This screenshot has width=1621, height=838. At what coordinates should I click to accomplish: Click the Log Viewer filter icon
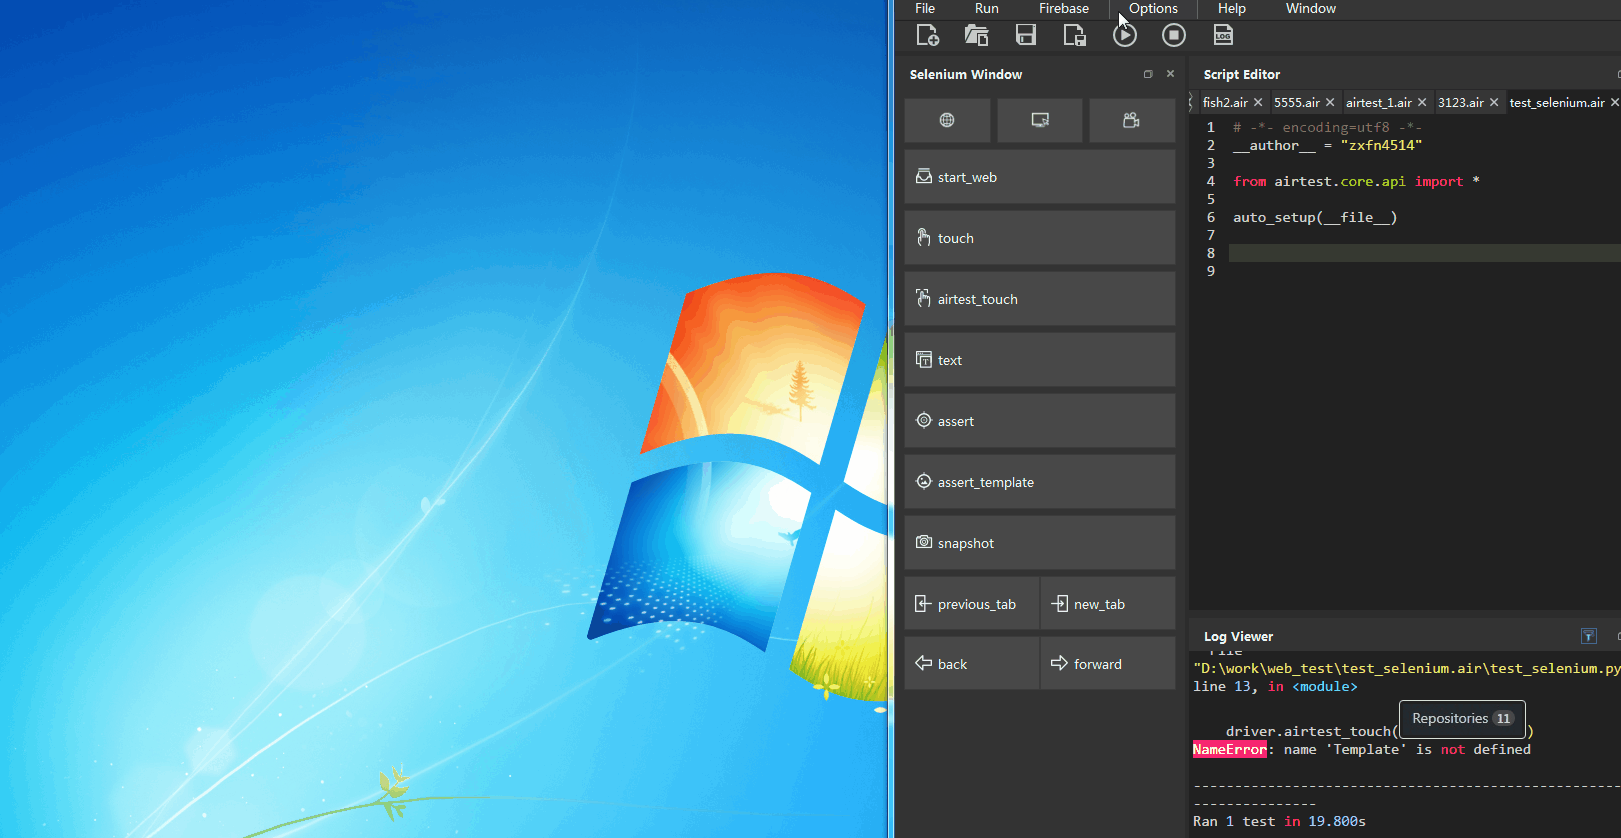[1588, 636]
